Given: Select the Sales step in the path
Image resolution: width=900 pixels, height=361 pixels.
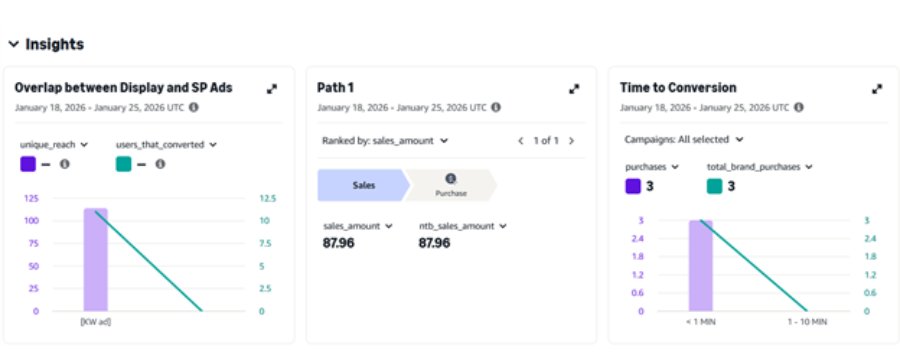Looking at the screenshot, I should click(364, 185).
